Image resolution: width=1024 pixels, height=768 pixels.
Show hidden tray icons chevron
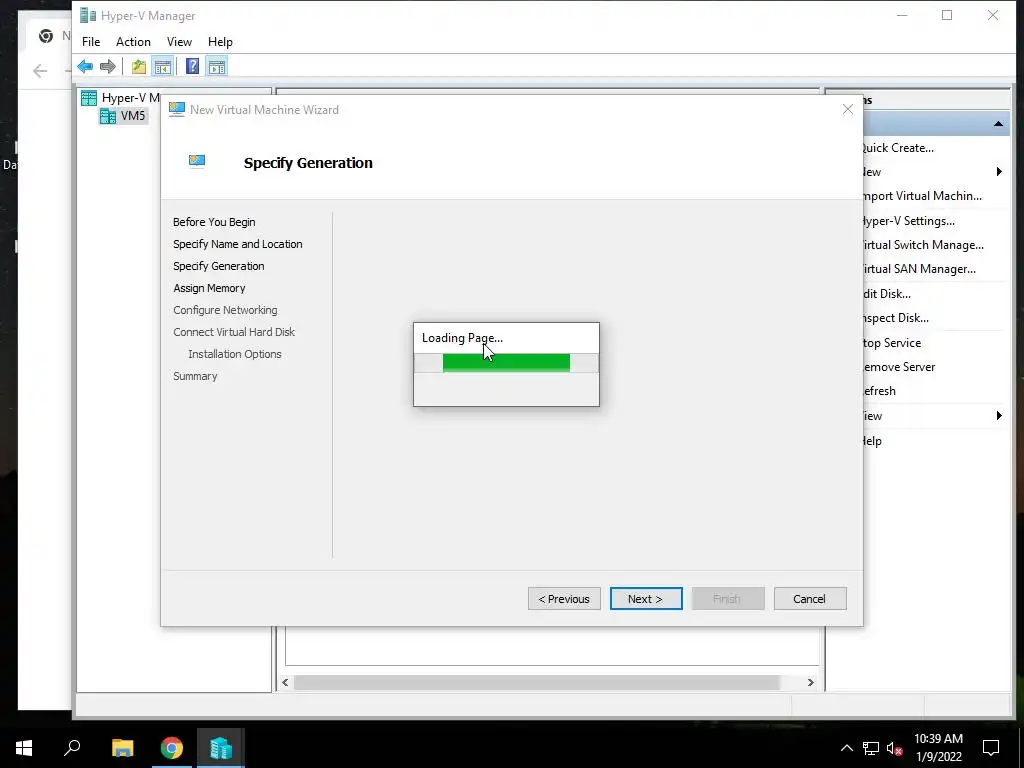(x=846, y=748)
